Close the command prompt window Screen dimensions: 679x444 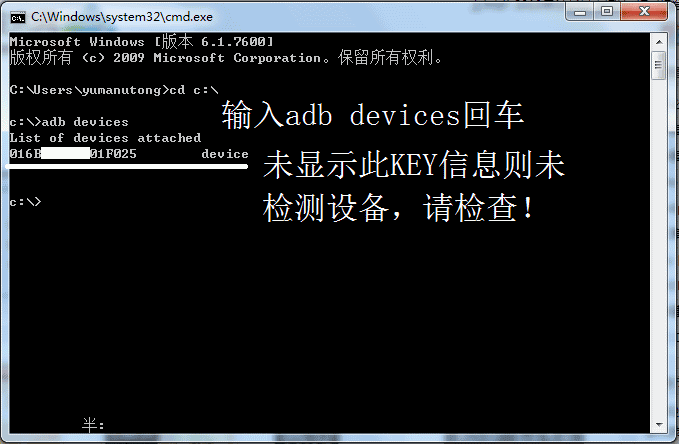point(644,11)
